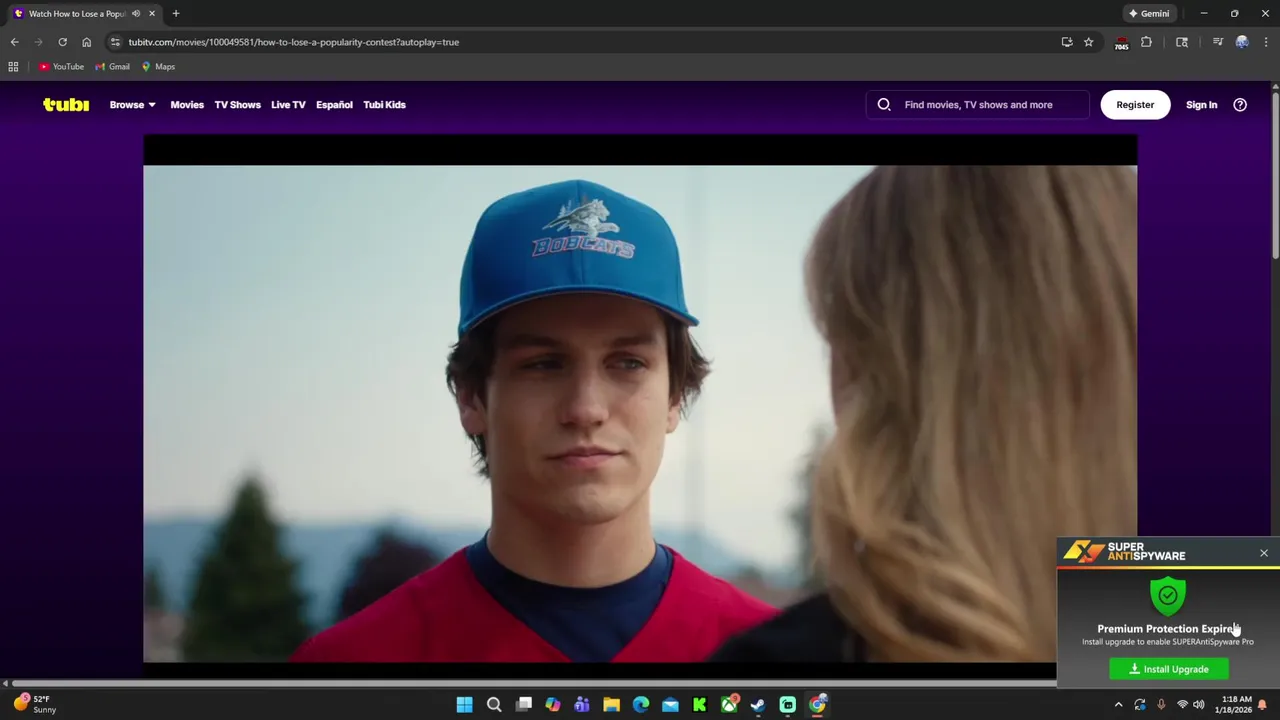View site information icon in address bar
Screen dimensions: 1280x720
115,42
